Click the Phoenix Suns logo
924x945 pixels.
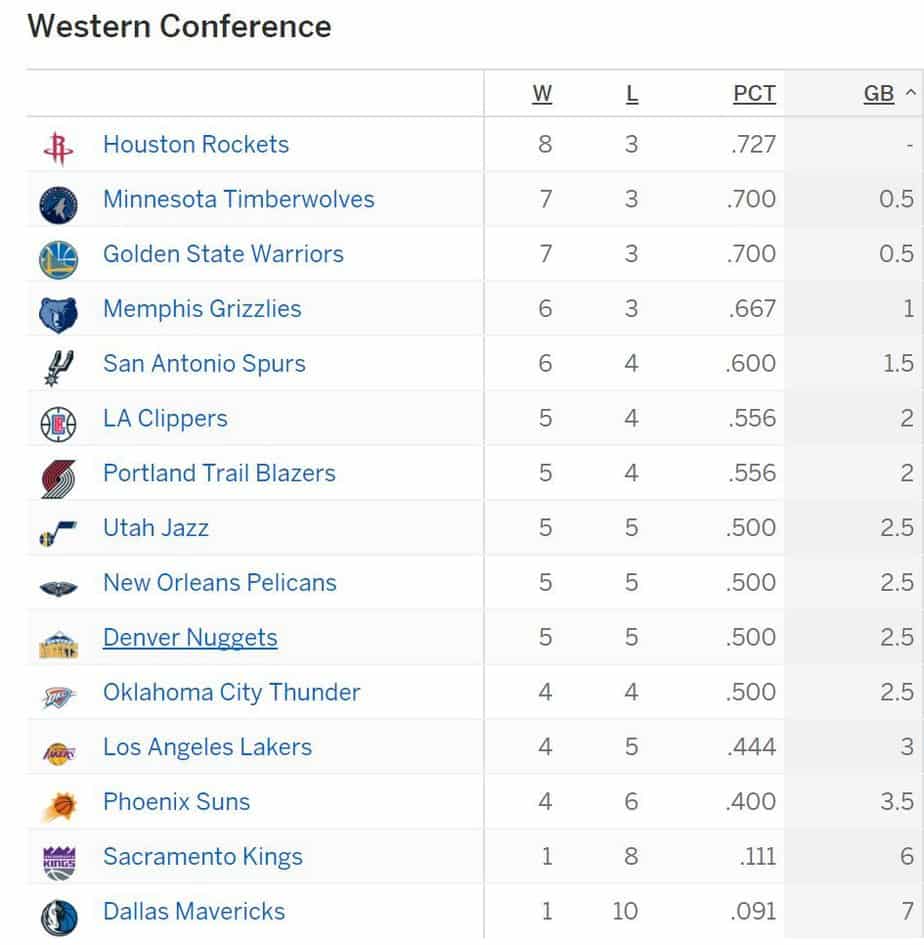58,807
